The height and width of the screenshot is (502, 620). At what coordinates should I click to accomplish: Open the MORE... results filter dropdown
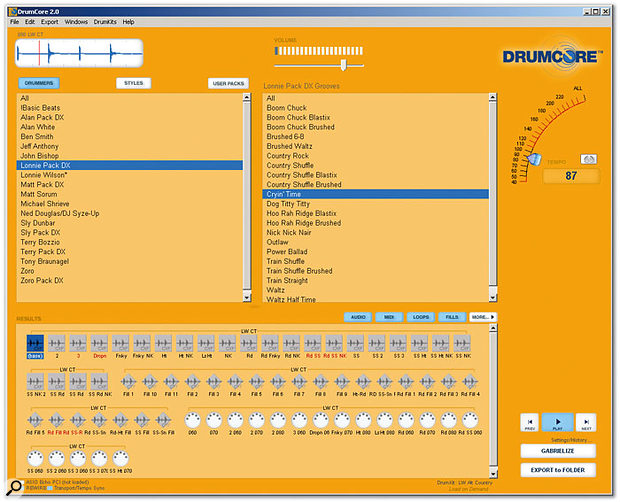tap(483, 317)
